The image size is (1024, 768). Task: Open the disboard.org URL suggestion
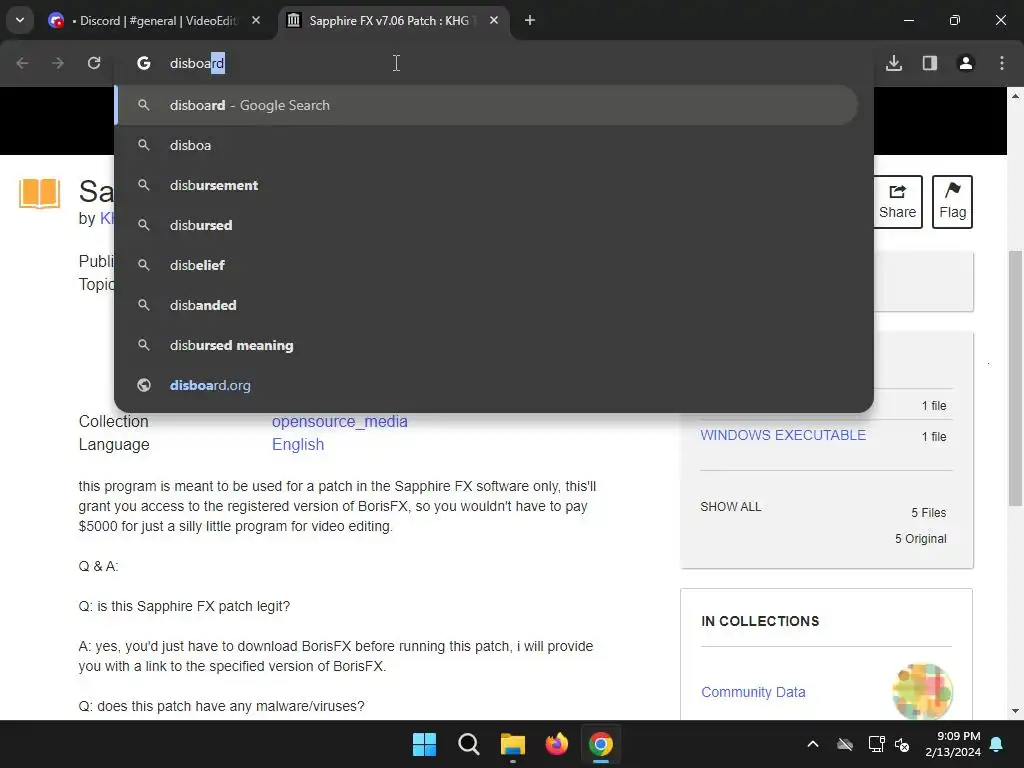click(486, 385)
